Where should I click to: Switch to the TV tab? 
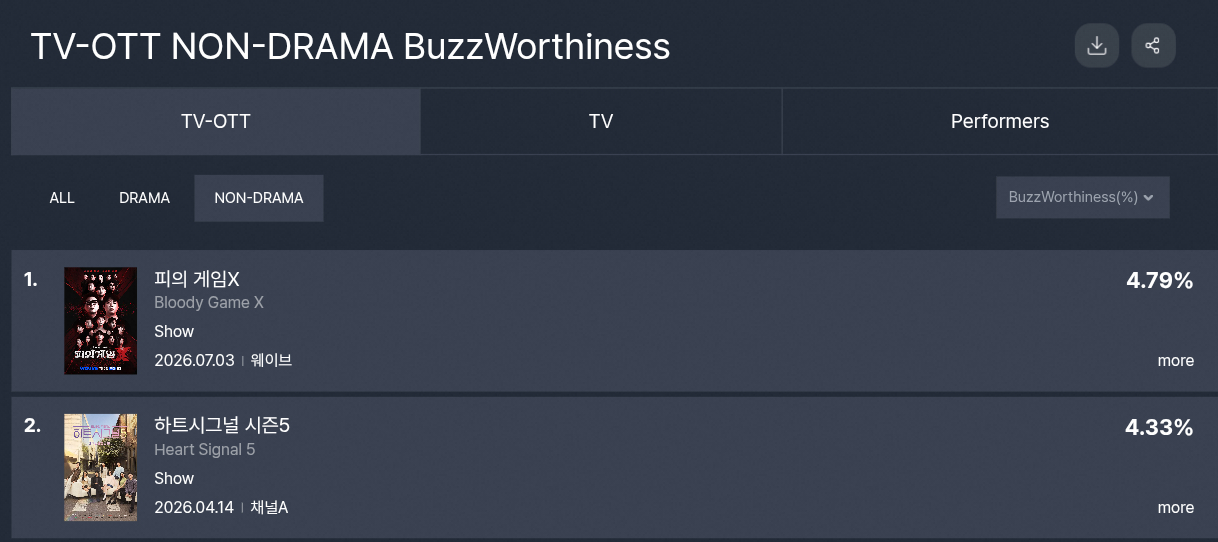(601, 121)
